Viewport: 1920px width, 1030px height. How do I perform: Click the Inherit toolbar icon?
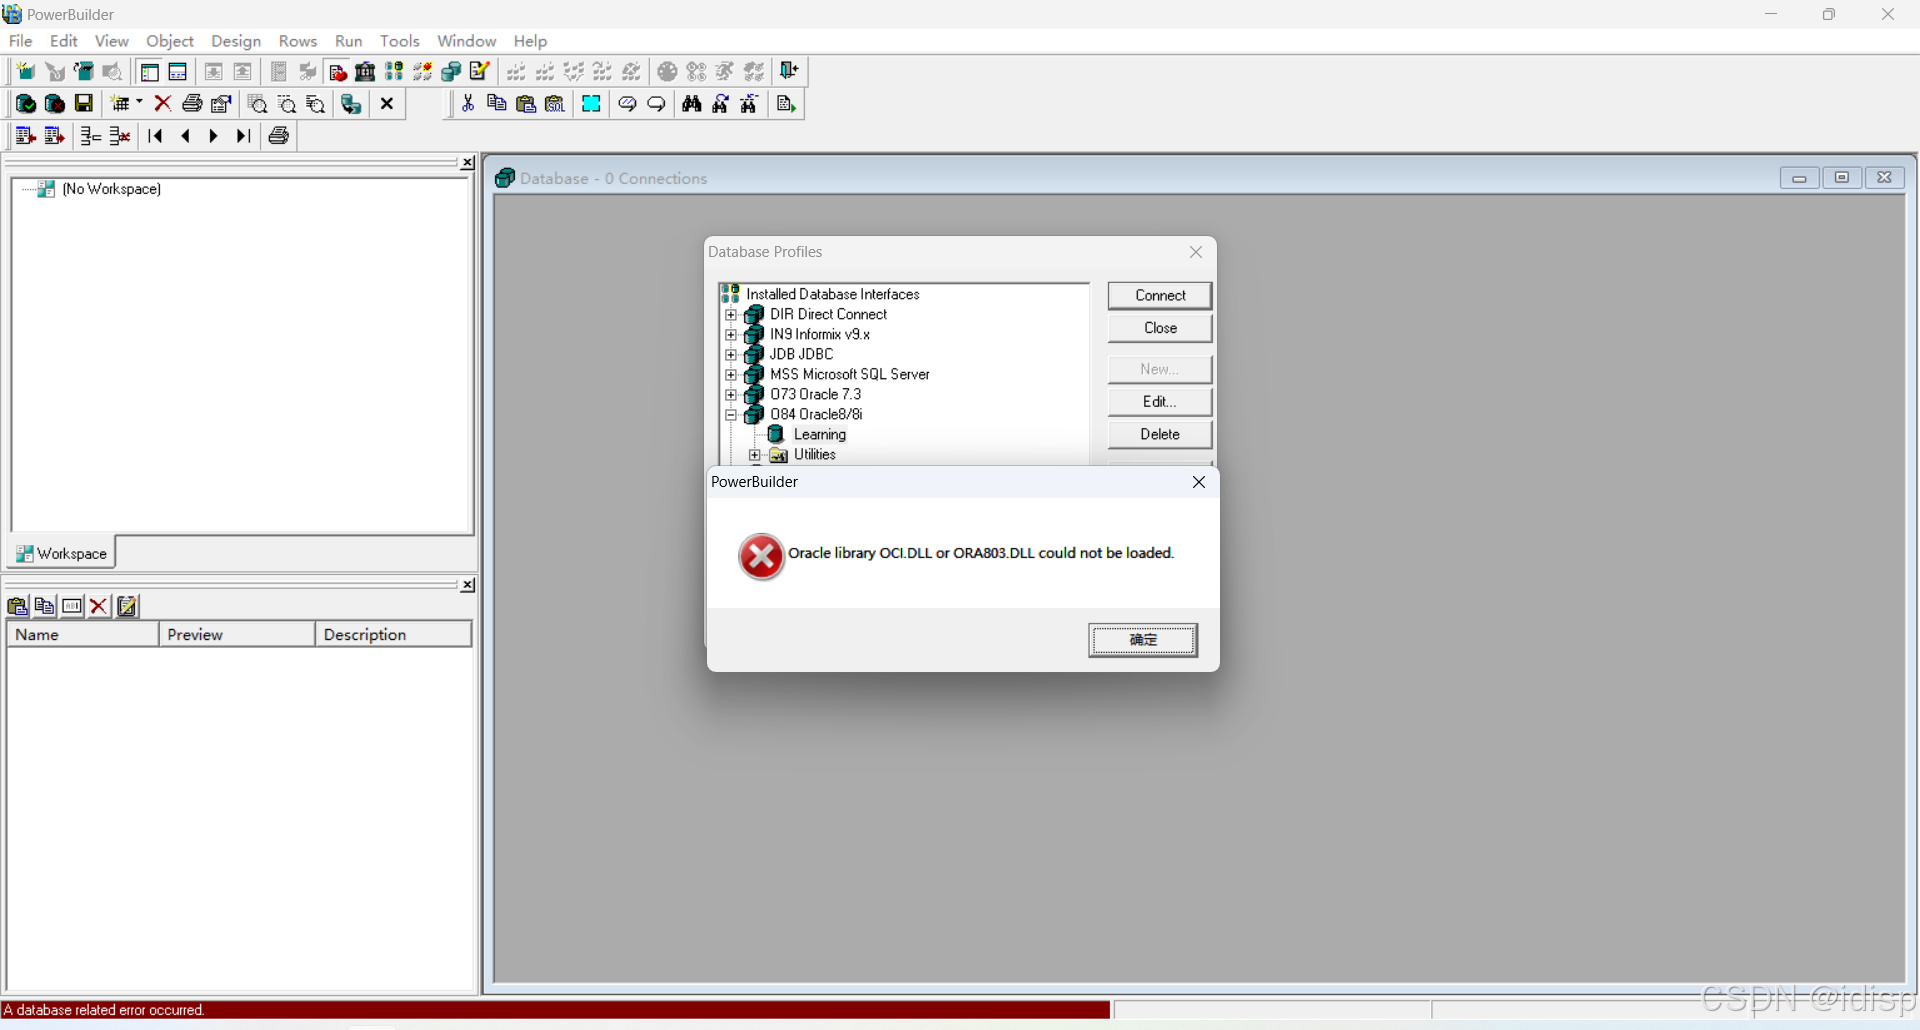pyautogui.click(x=55, y=71)
